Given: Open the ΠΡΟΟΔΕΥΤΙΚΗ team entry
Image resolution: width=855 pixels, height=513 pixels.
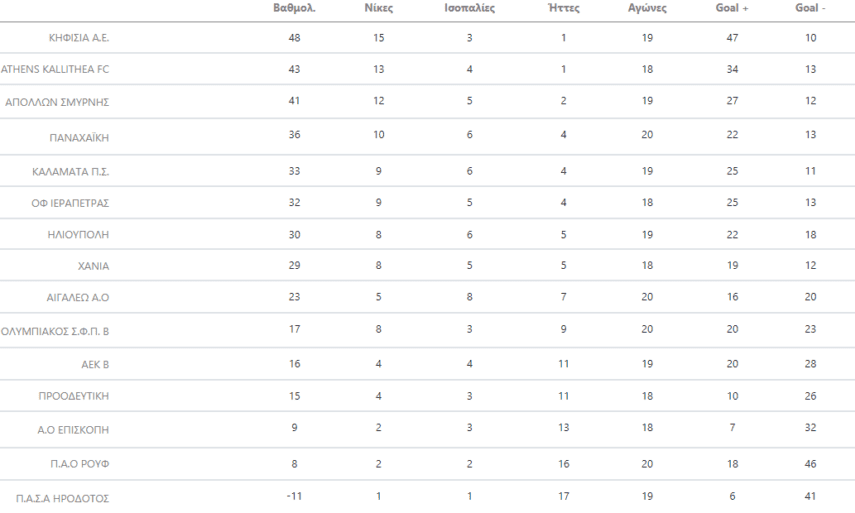Looking at the screenshot, I should click(x=73, y=397).
